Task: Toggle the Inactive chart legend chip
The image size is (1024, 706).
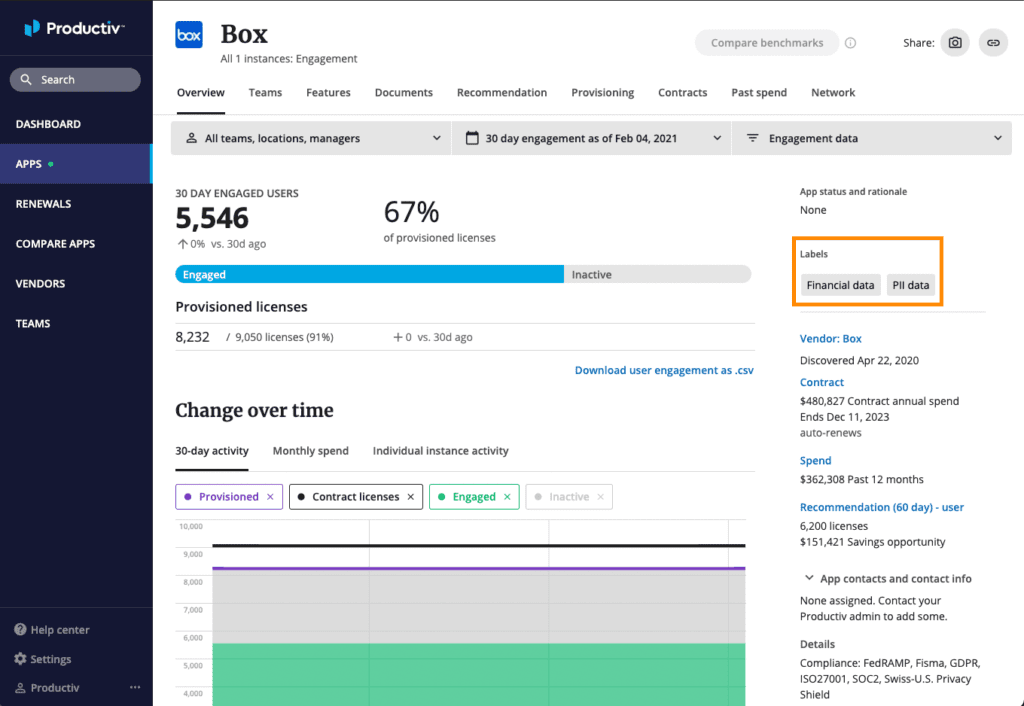Action: 569,497
